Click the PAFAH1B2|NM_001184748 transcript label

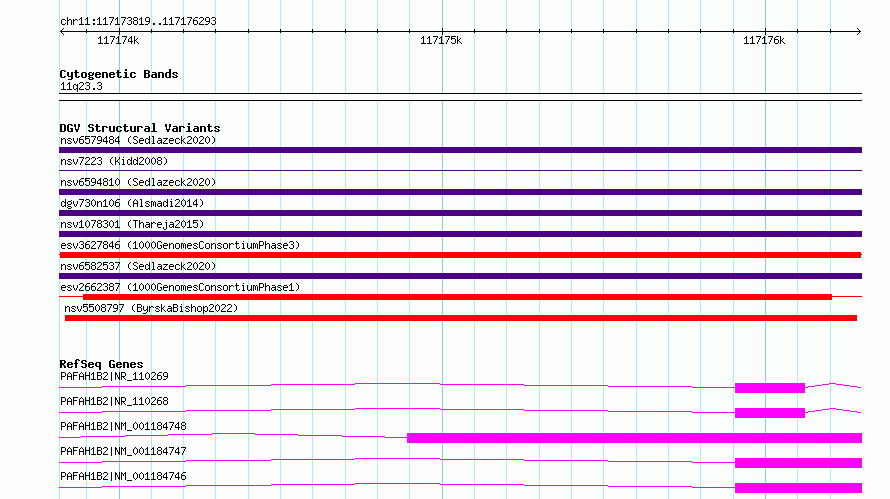(x=123, y=426)
